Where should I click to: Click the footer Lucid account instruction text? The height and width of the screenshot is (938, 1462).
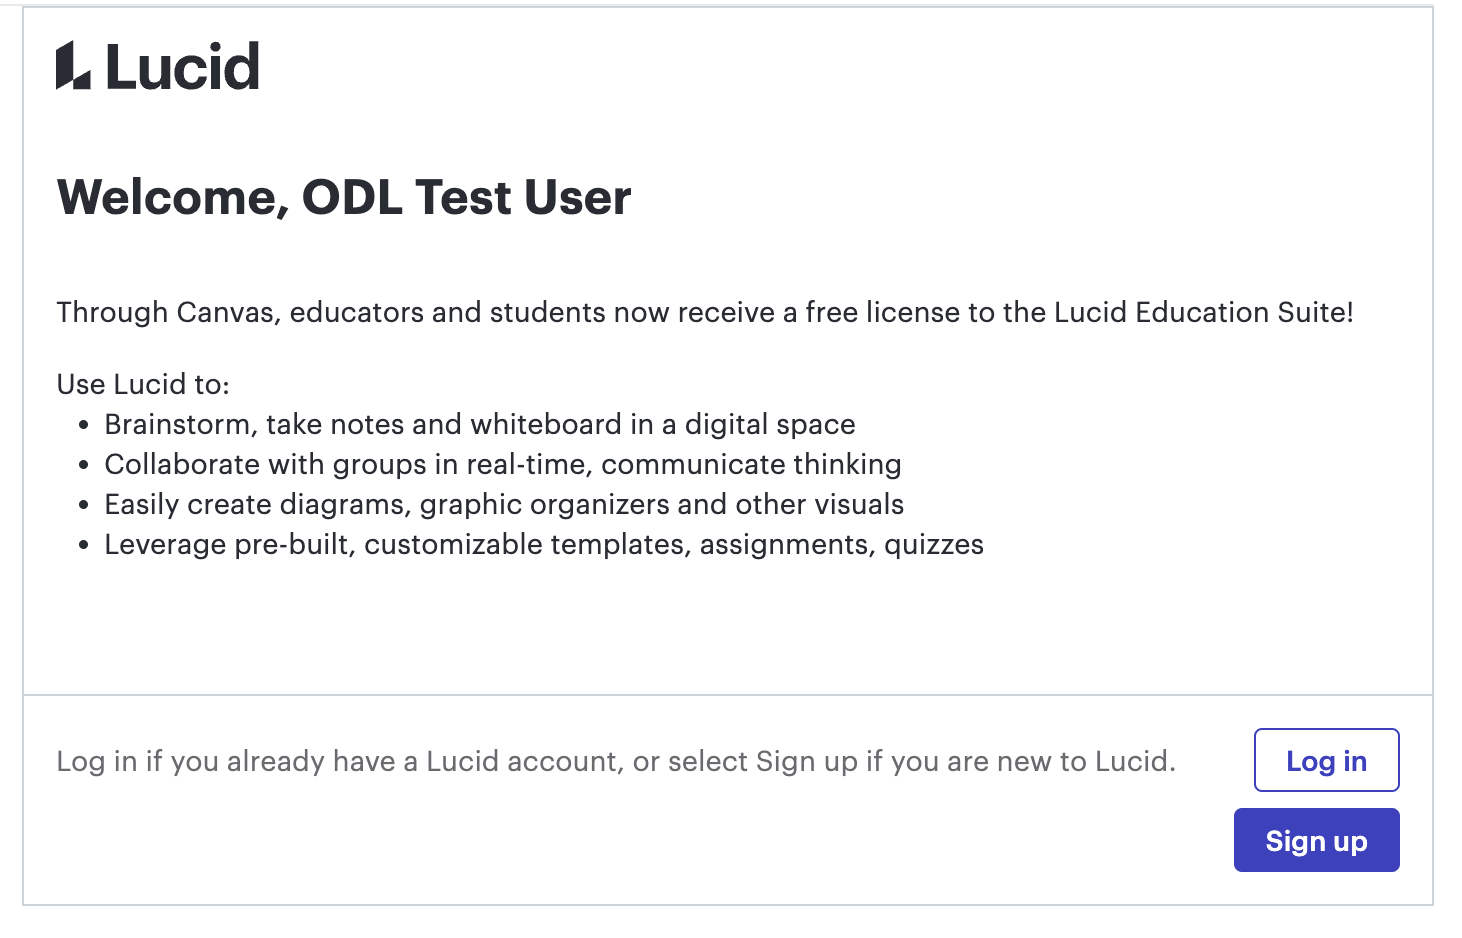tap(615, 761)
